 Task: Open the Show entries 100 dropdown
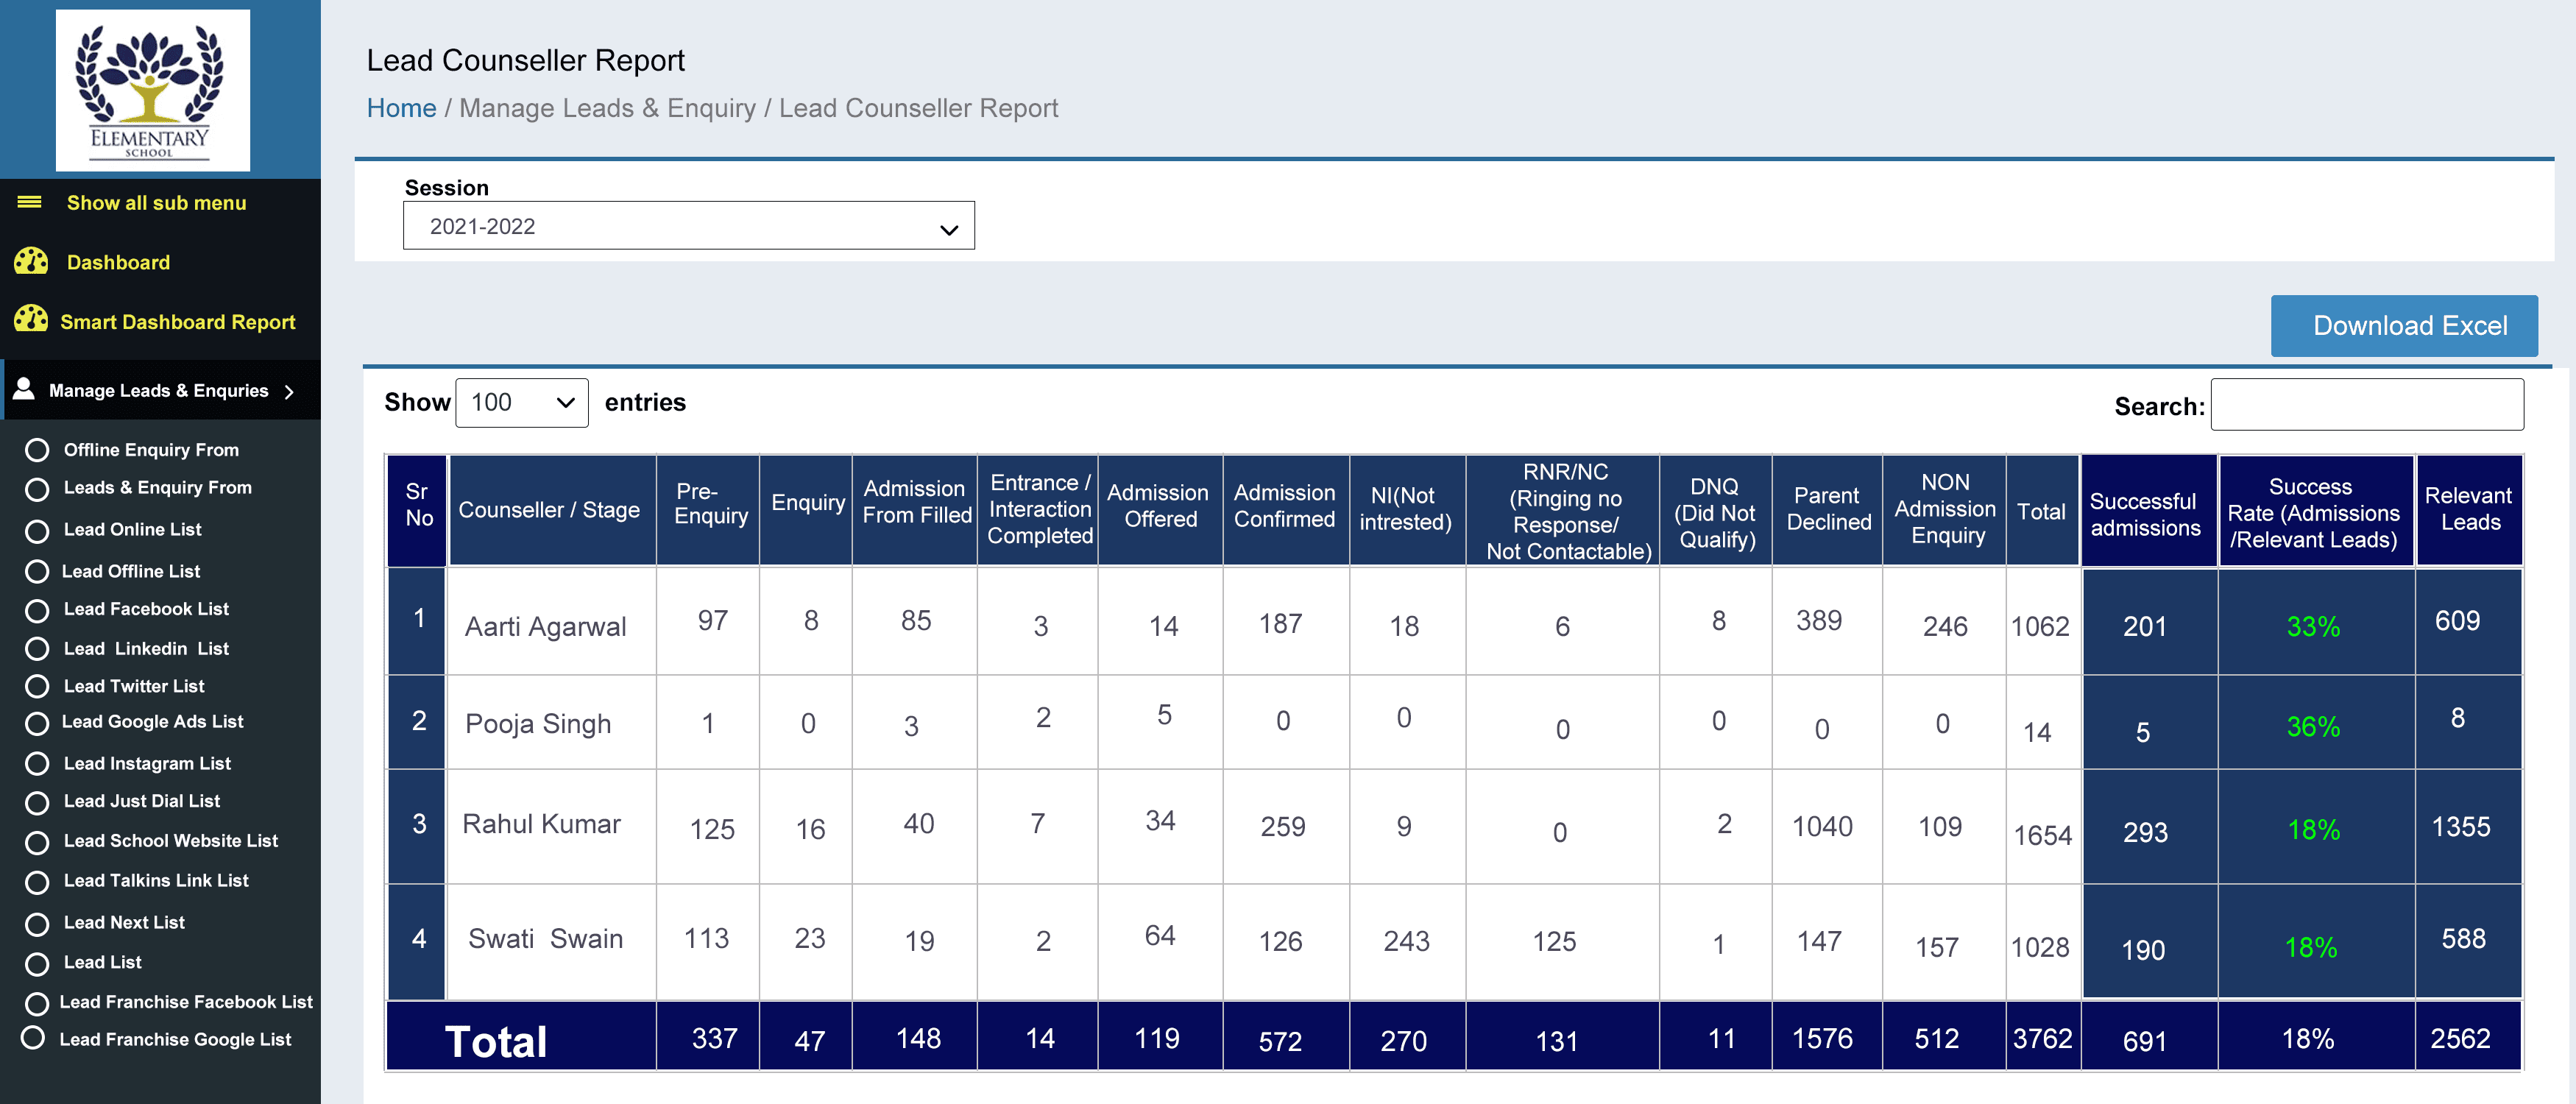pos(521,403)
